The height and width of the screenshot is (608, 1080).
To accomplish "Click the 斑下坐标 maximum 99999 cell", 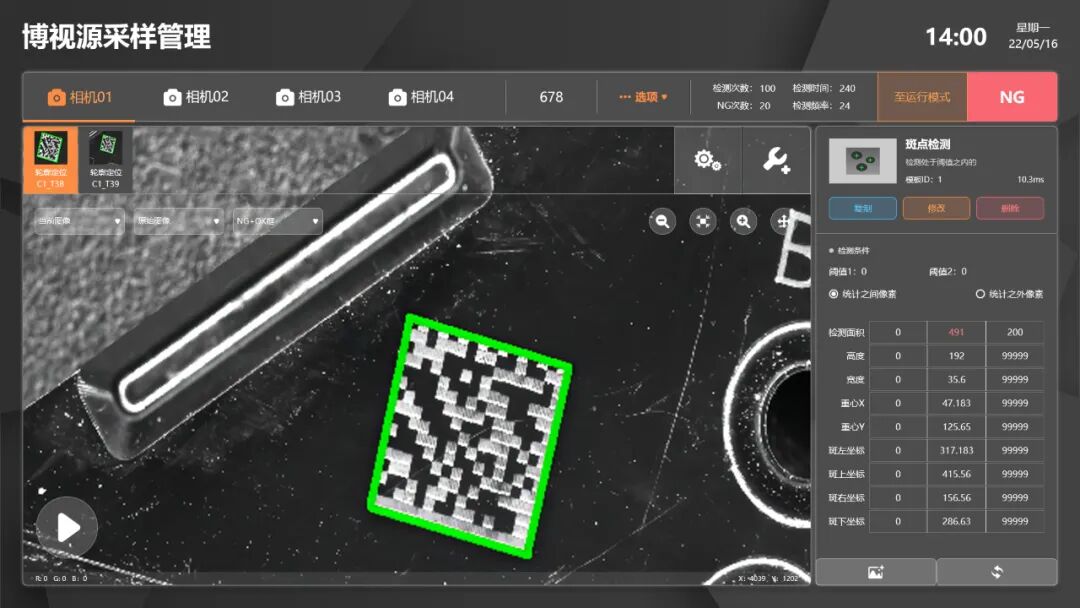I will click(1015, 521).
